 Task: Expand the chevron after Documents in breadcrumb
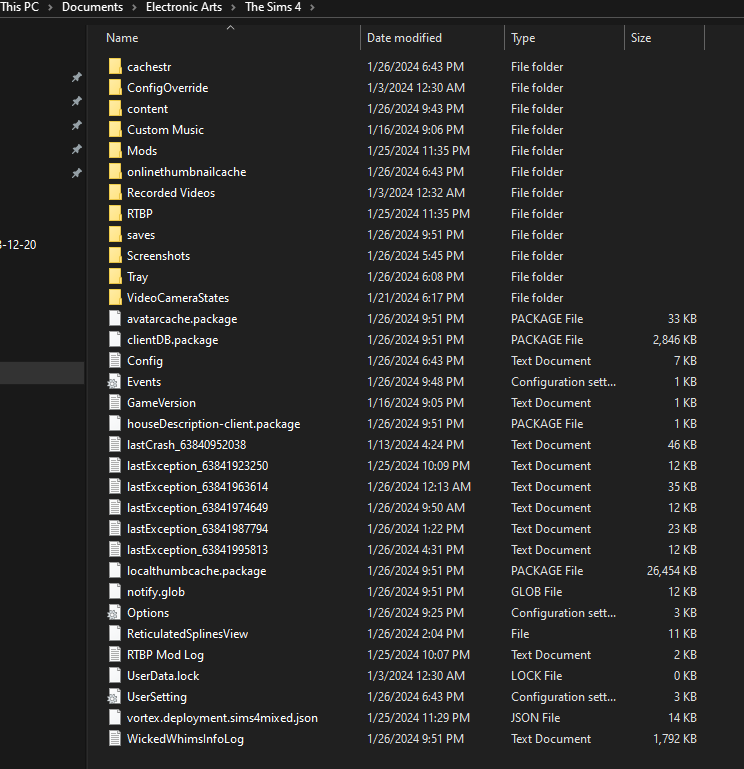point(134,7)
